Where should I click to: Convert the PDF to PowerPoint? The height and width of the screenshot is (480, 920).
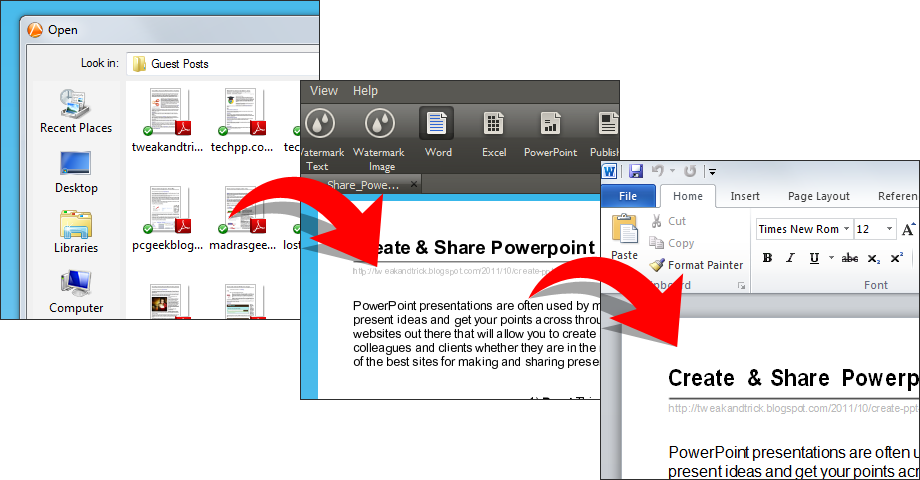point(550,133)
